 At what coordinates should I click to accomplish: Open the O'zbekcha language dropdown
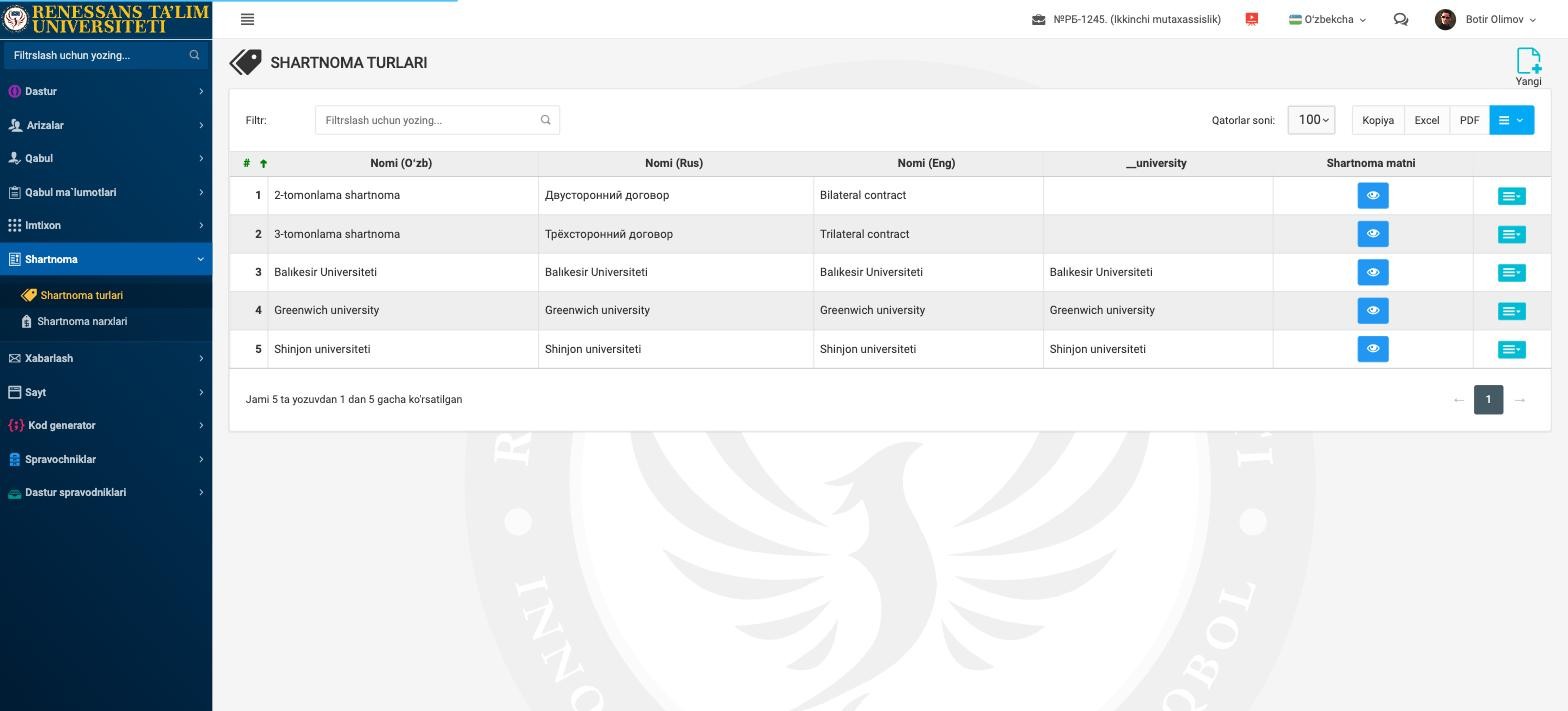(x=1327, y=19)
